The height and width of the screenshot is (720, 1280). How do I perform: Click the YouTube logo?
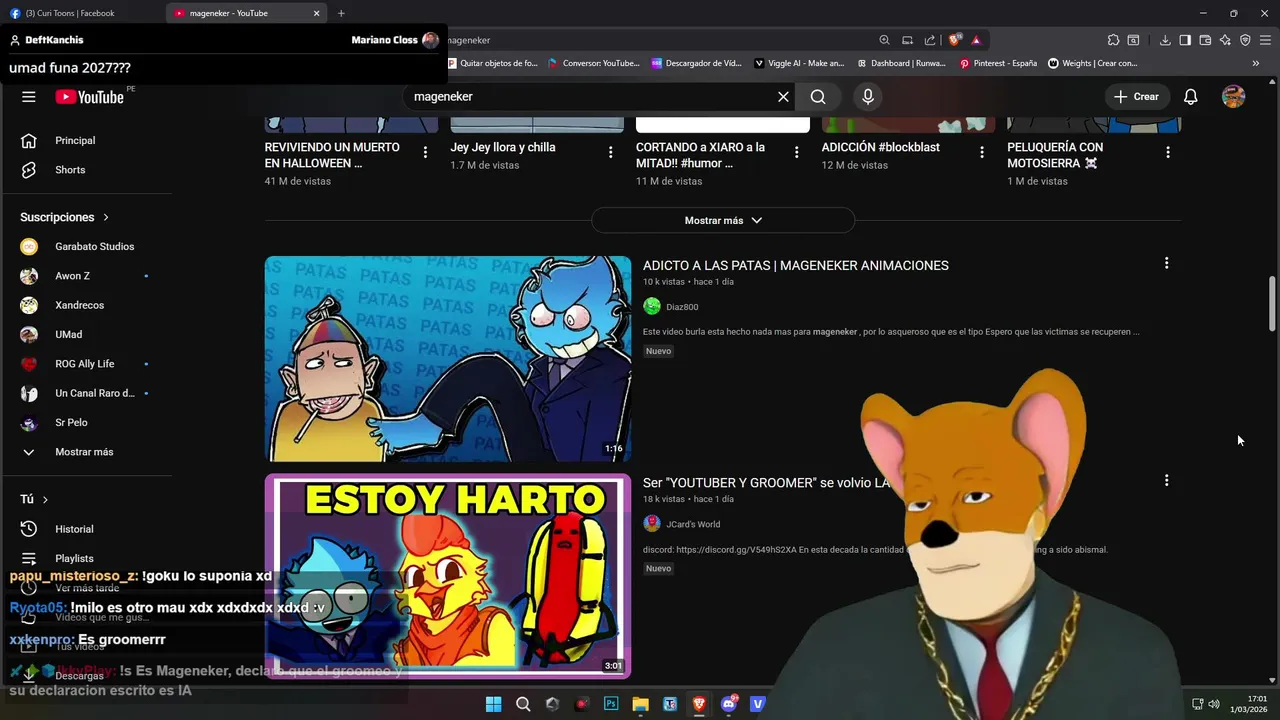click(x=89, y=97)
